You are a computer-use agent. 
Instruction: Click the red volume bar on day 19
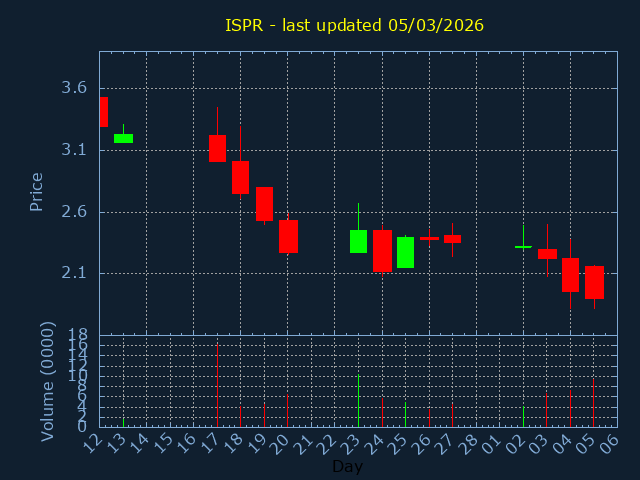[264, 414]
